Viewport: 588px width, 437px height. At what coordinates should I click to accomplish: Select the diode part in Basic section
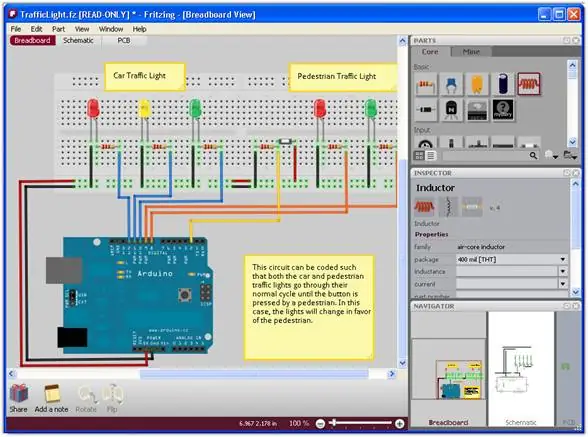point(426,110)
